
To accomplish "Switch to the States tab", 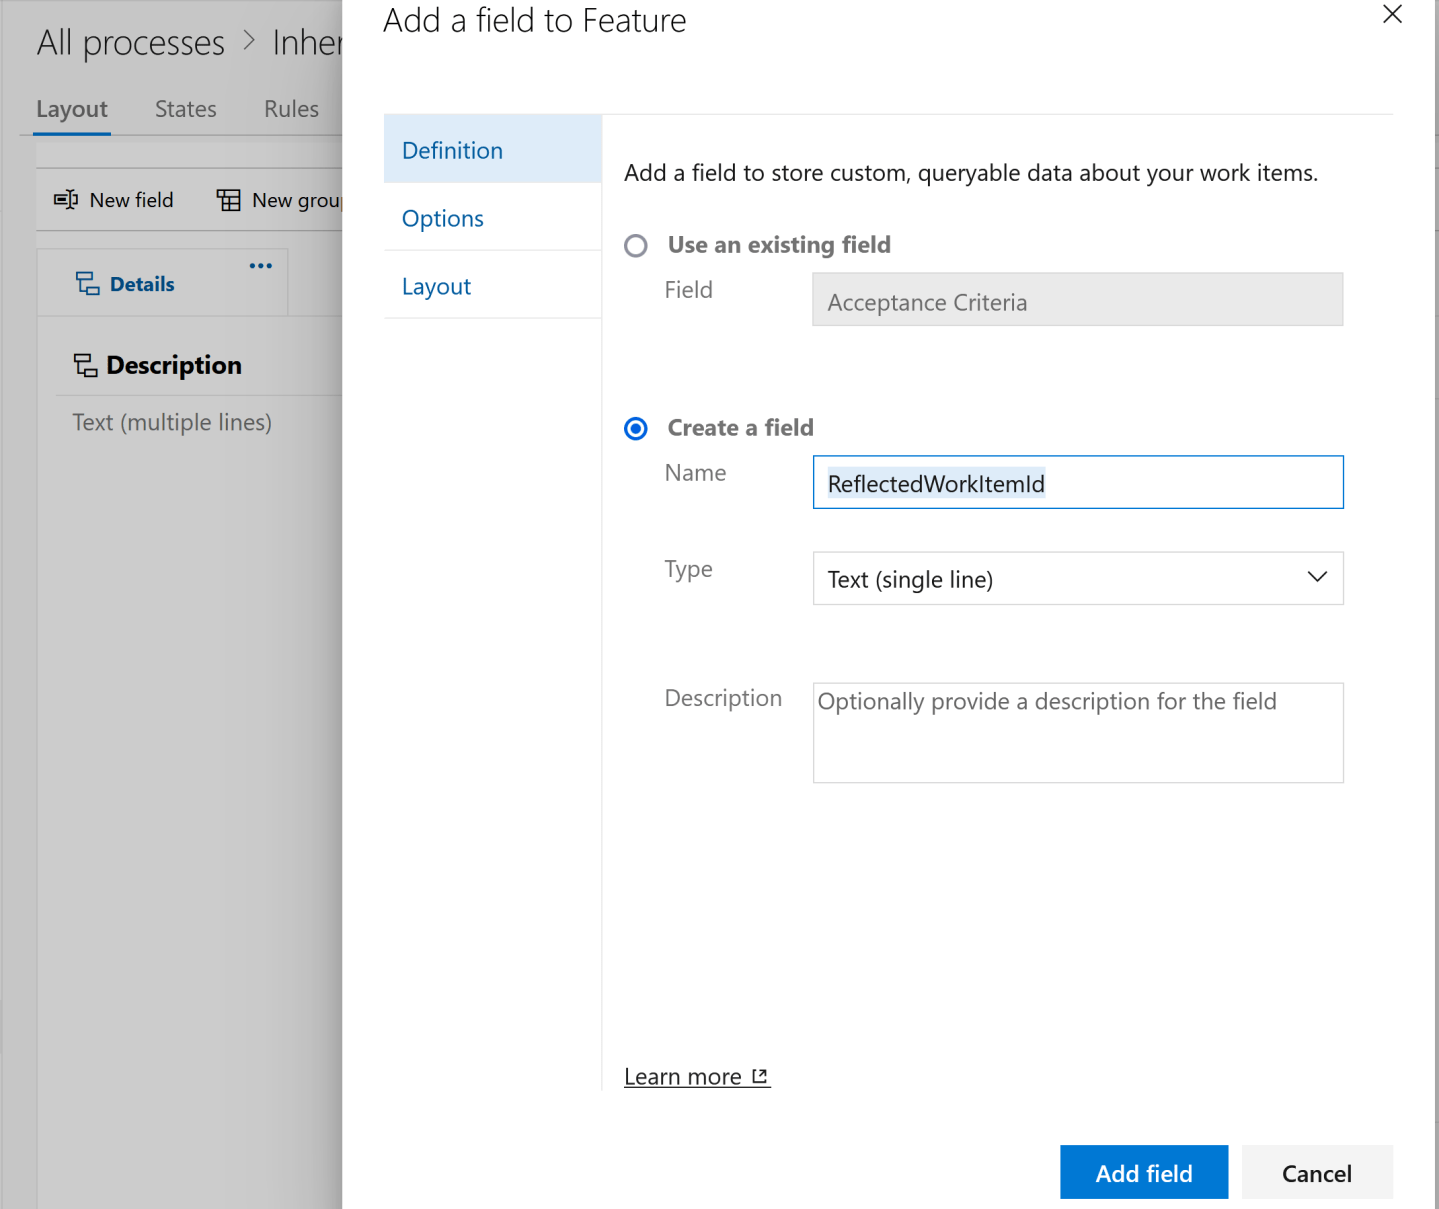I will tap(185, 108).
